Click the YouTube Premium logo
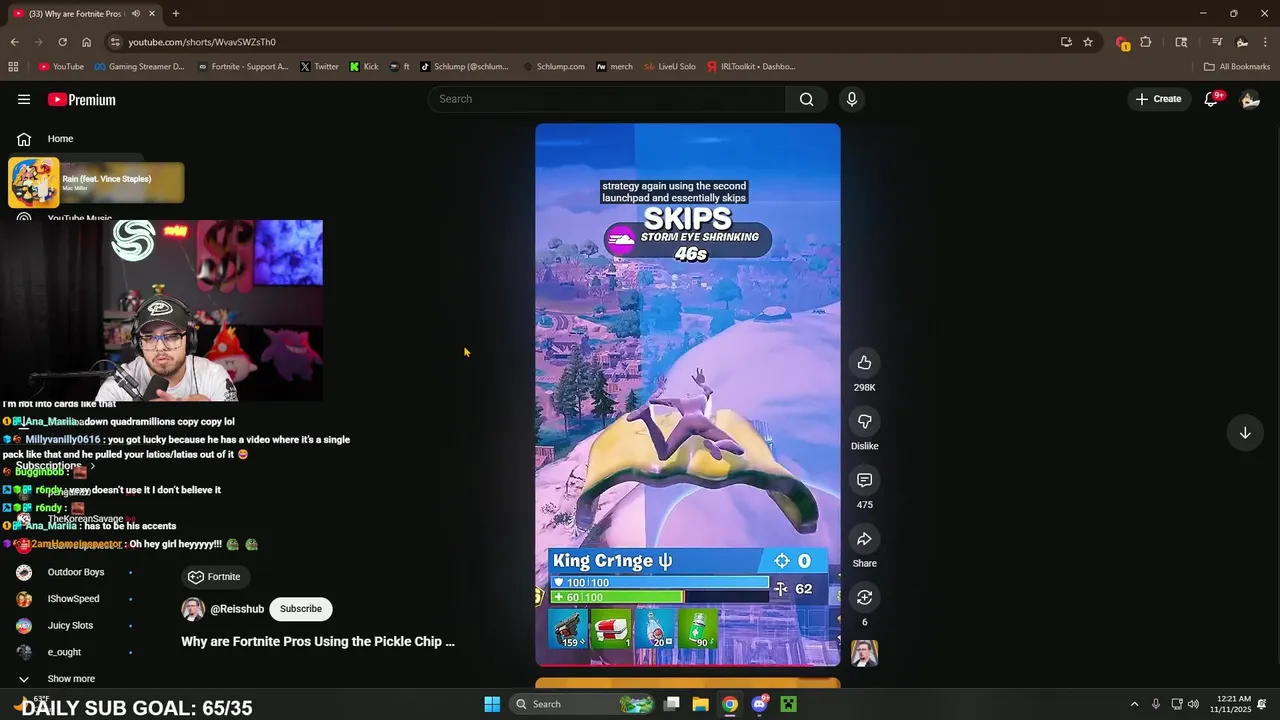The image size is (1280, 720). click(x=82, y=100)
